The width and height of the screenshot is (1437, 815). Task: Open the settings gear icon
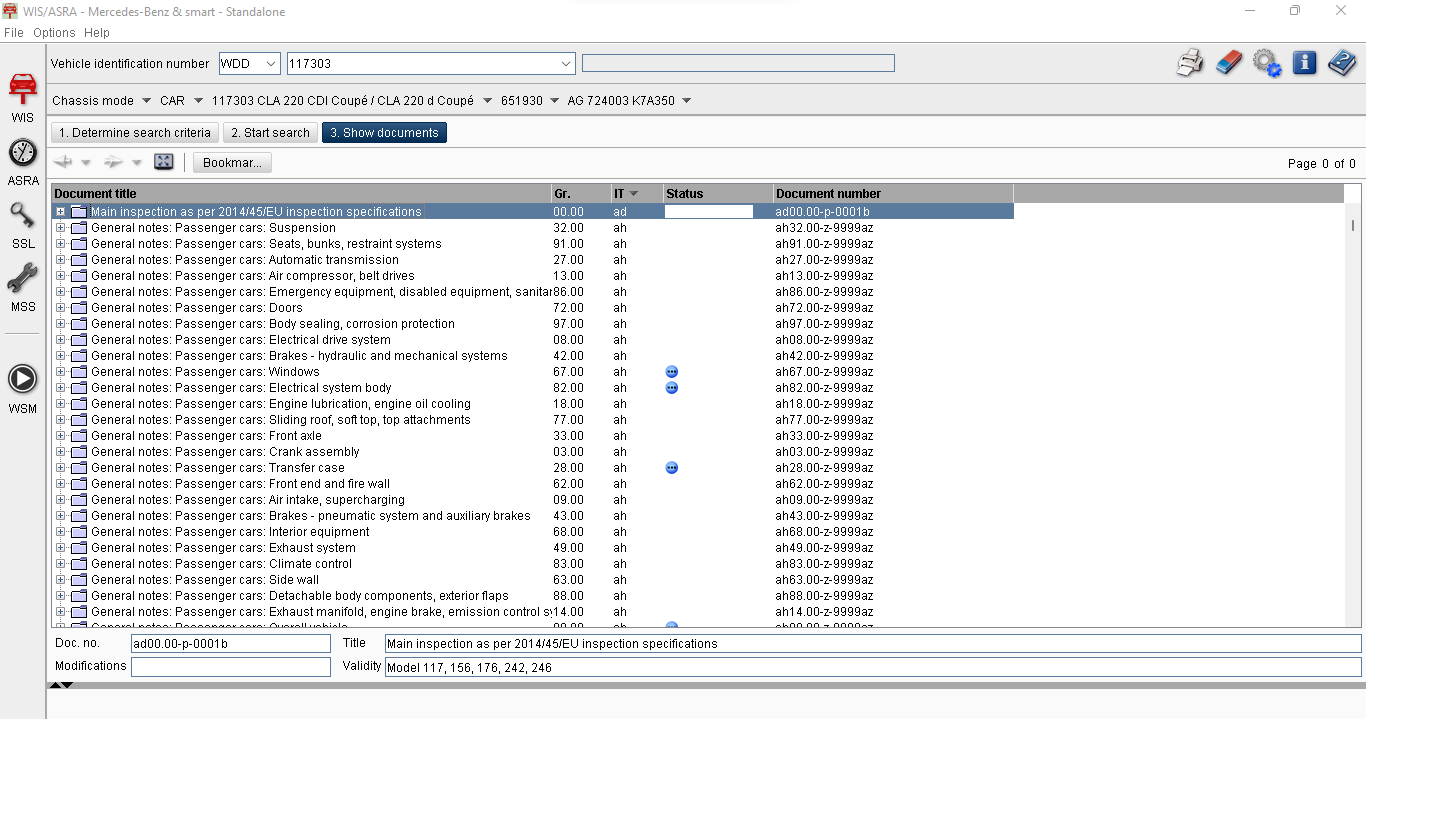click(x=1266, y=63)
